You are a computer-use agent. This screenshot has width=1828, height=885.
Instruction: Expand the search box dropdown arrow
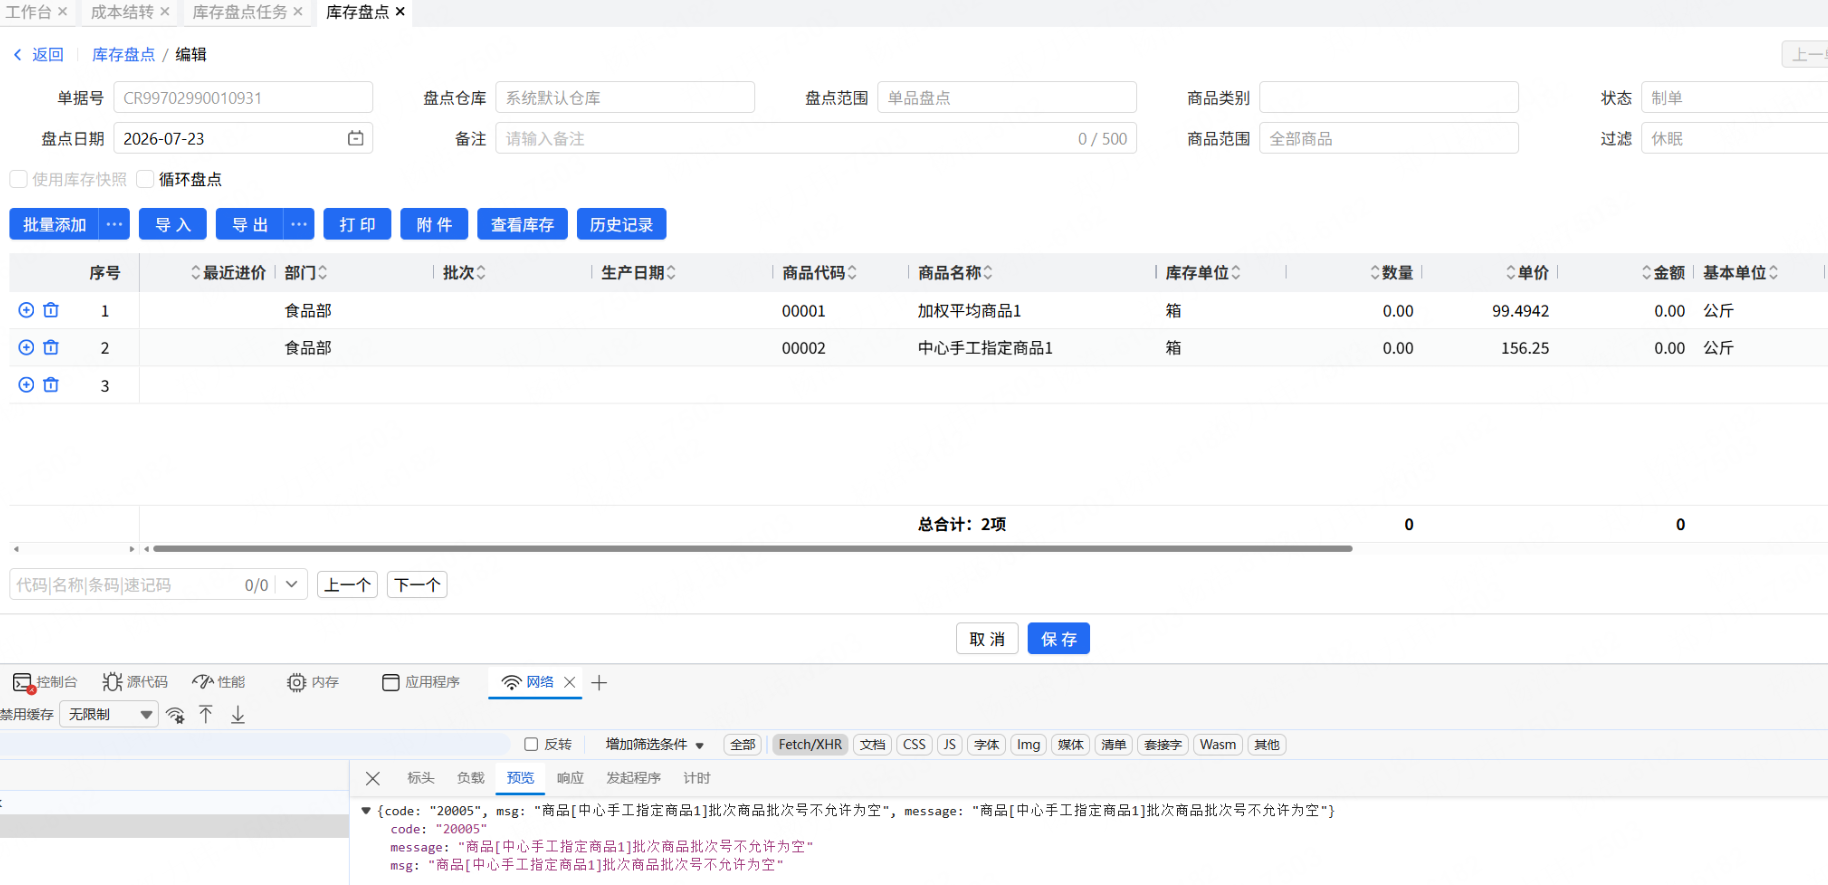click(291, 584)
